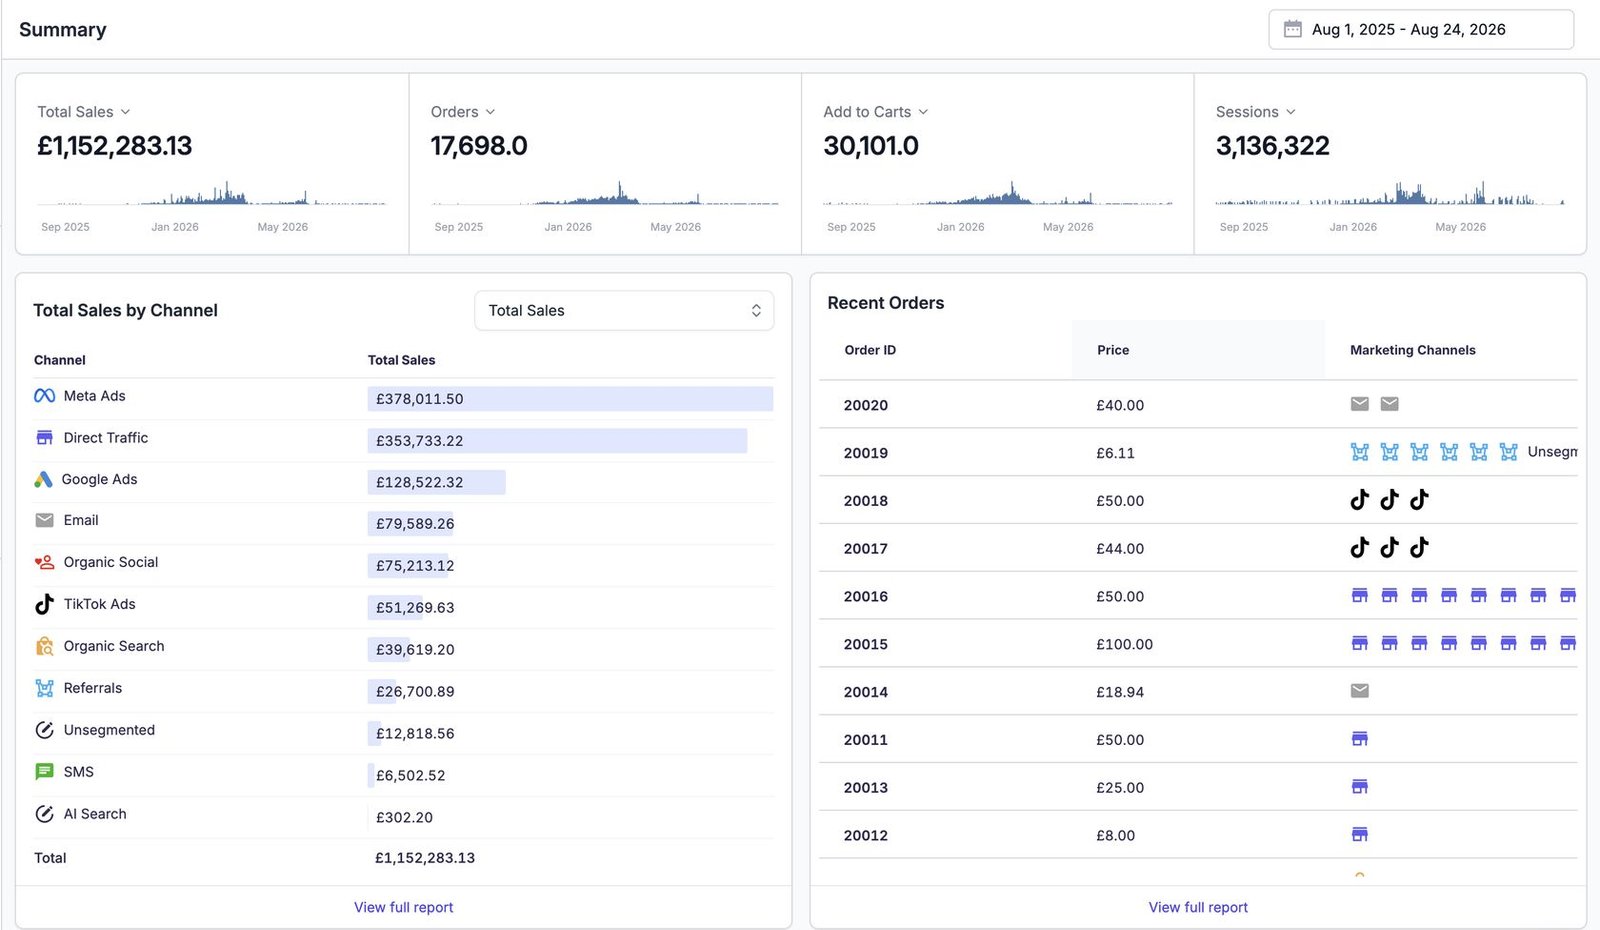Image resolution: width=1600 pixels, height=930 pixels.
Task: Select order ID 20020
Action: (866, 405)
